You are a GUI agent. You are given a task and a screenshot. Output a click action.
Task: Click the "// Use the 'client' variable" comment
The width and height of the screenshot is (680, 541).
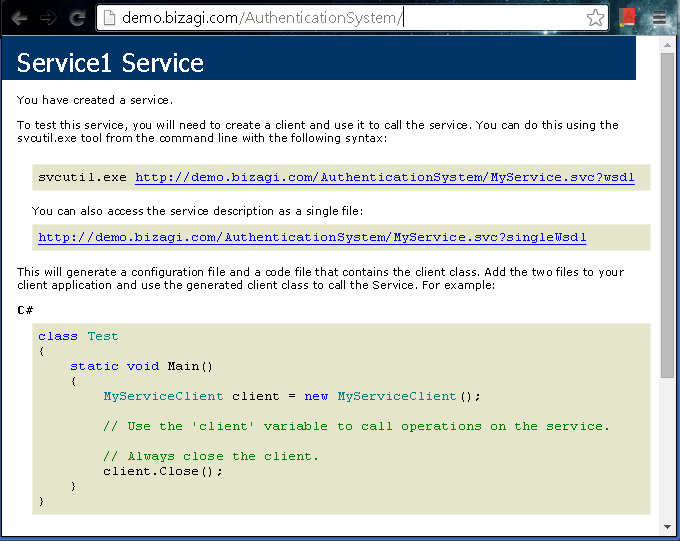(356, 426)
